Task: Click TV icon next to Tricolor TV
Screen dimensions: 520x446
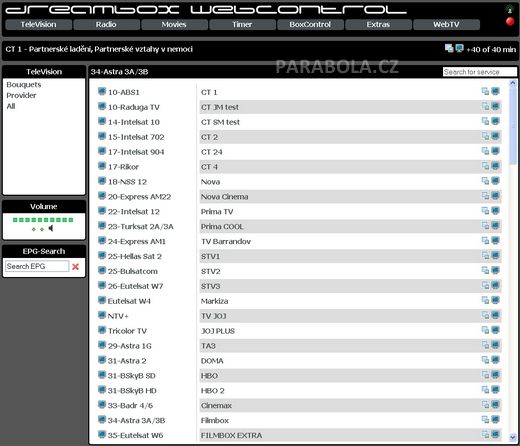Action: pyautogui.click(x=102, y=330)
